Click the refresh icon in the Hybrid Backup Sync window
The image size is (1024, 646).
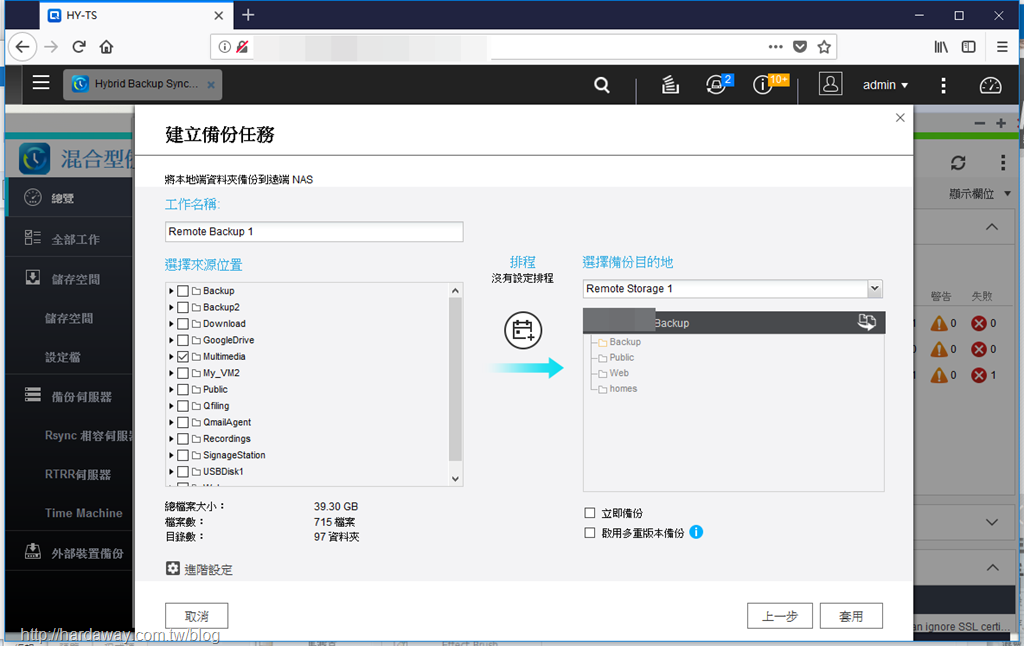point(958,163)
